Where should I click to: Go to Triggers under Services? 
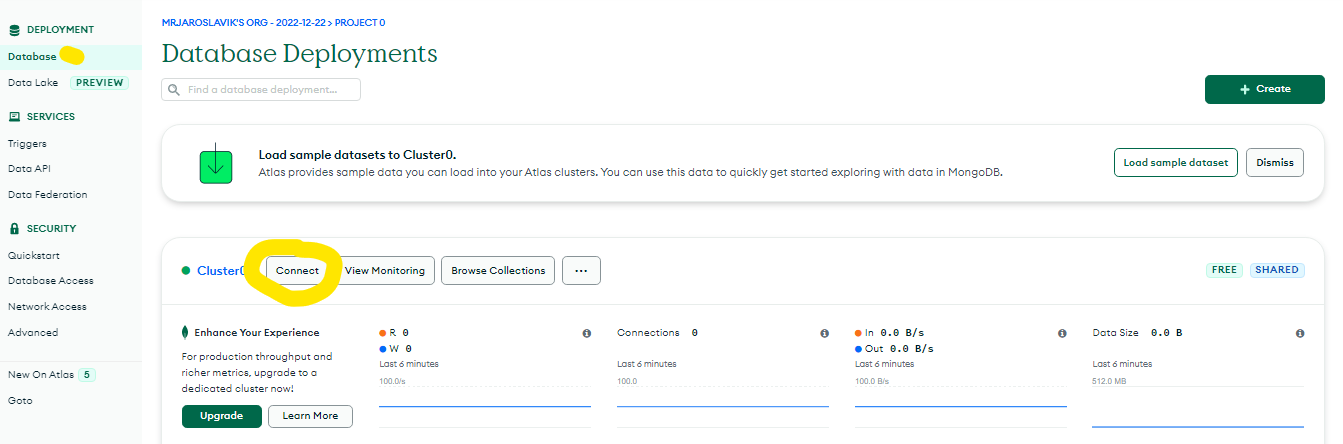click(27, 143)
